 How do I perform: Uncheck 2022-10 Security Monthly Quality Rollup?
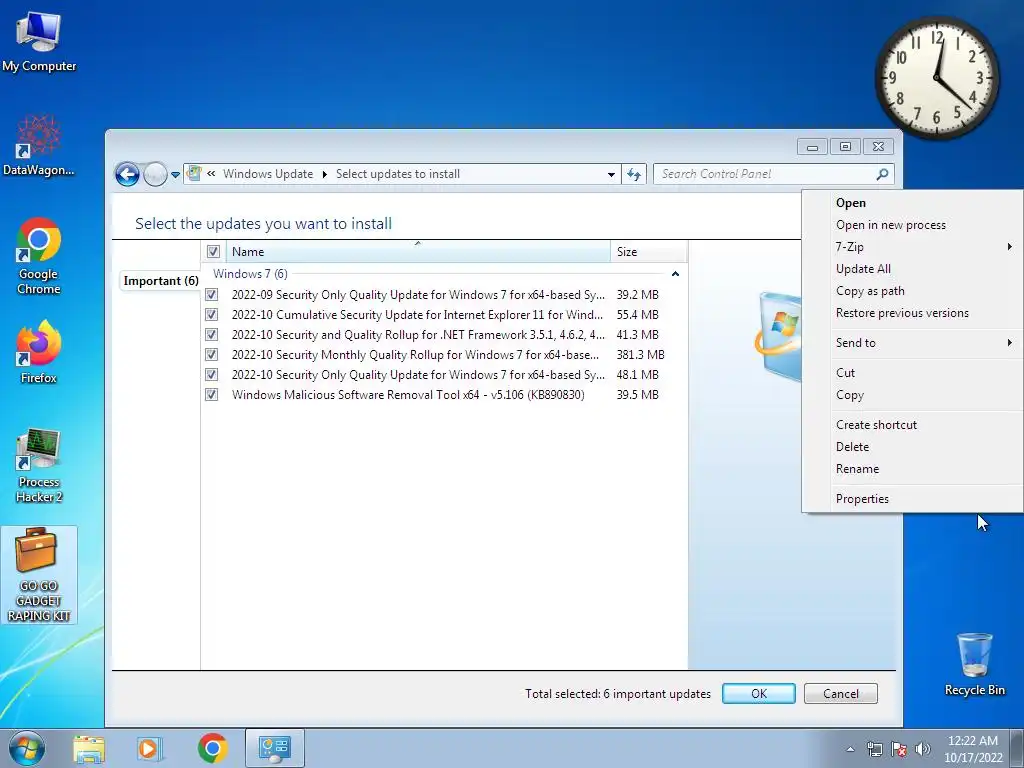[x=212, y=355]
